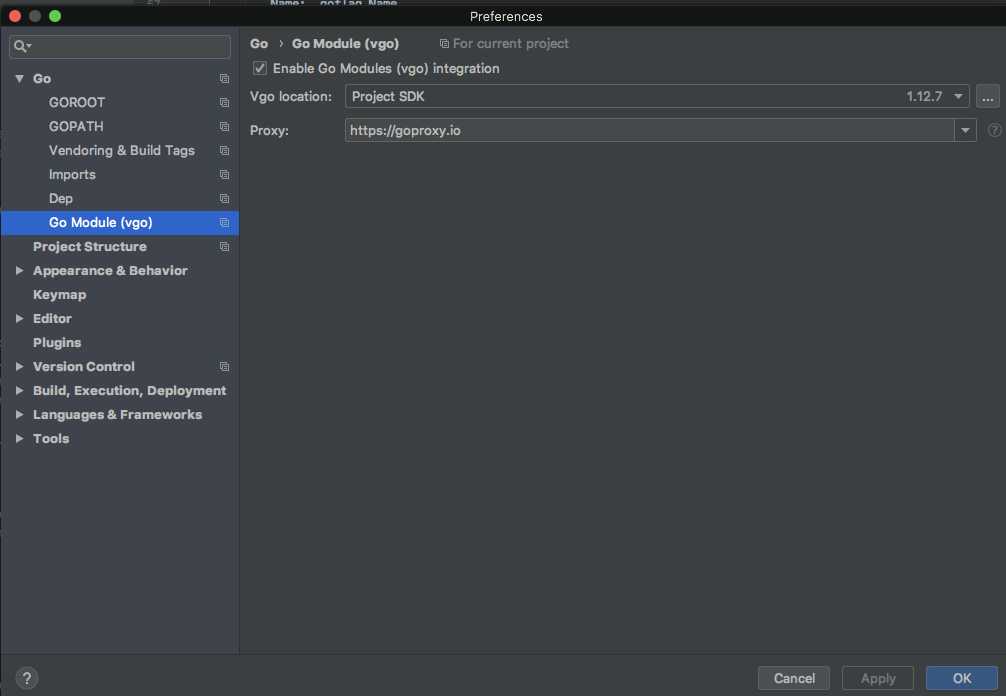Toggle Enable Go Modules (vgo) integration checkbox
1006x696 pixels.
(x=260, y=68)
